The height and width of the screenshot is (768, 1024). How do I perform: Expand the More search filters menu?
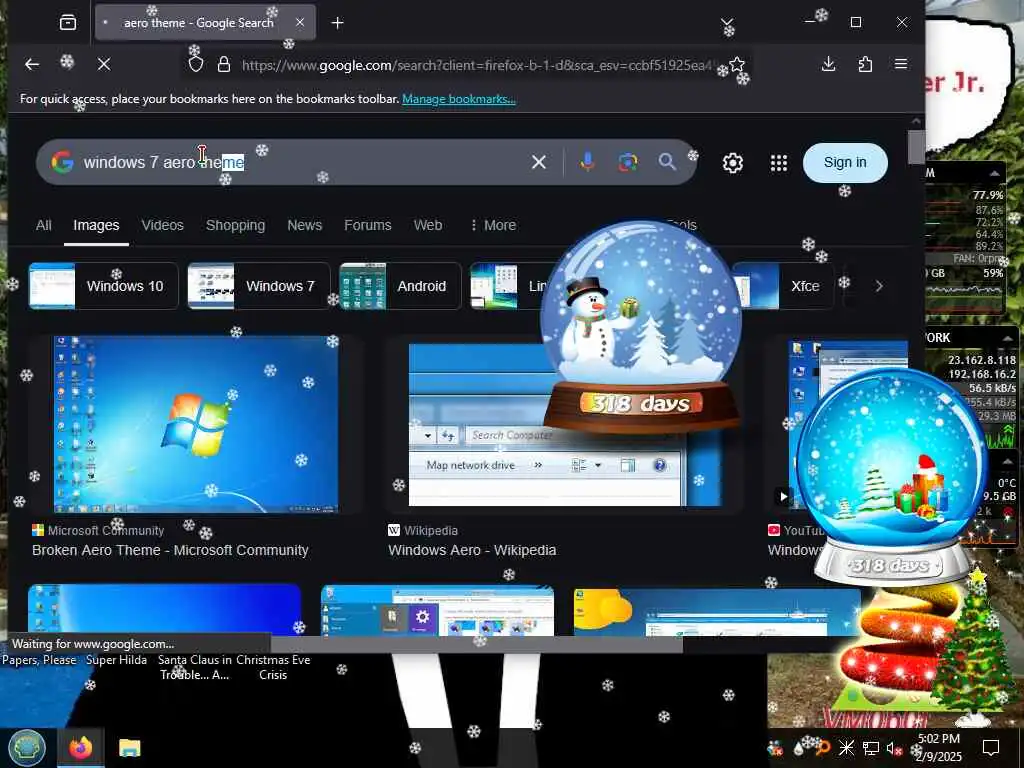(x=493, y=225)
